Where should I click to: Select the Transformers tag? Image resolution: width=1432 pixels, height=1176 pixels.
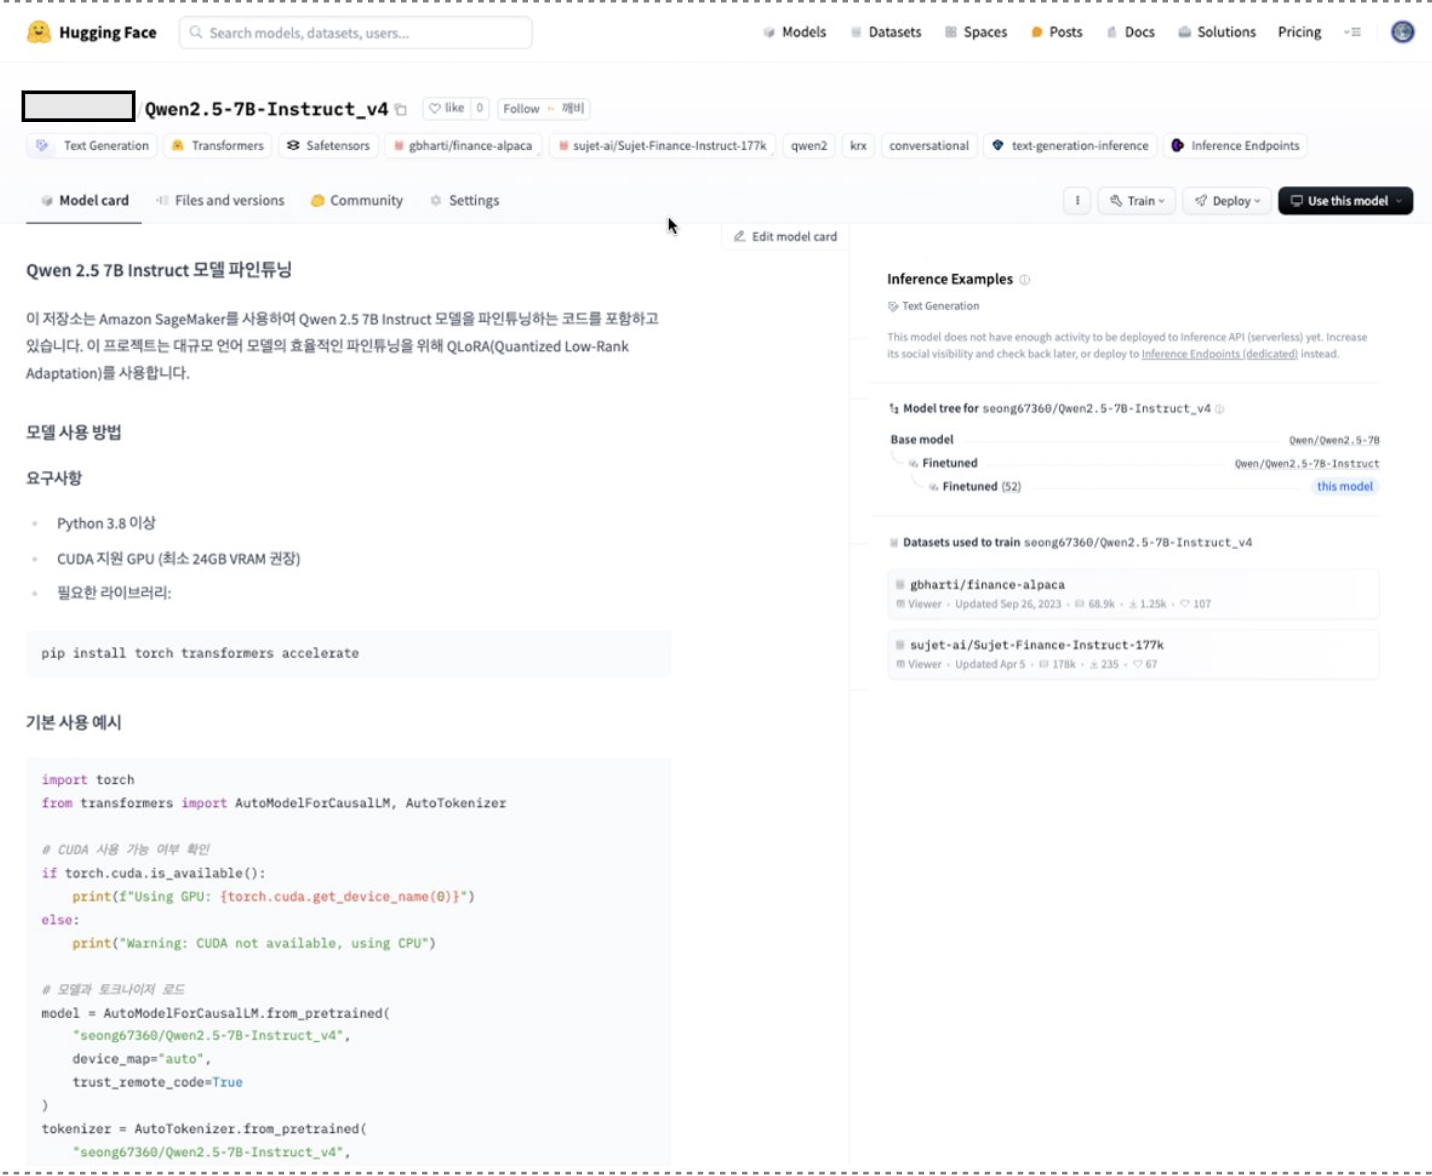point(218,146)
